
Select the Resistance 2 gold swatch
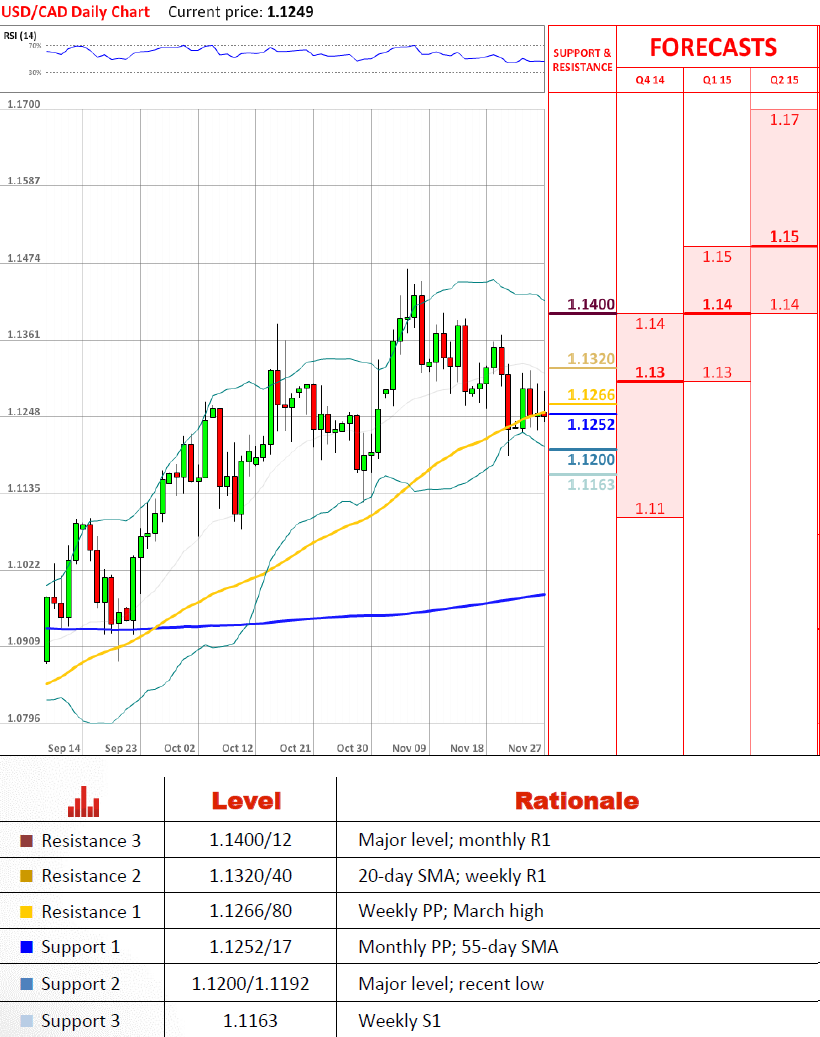coord(26,876)
